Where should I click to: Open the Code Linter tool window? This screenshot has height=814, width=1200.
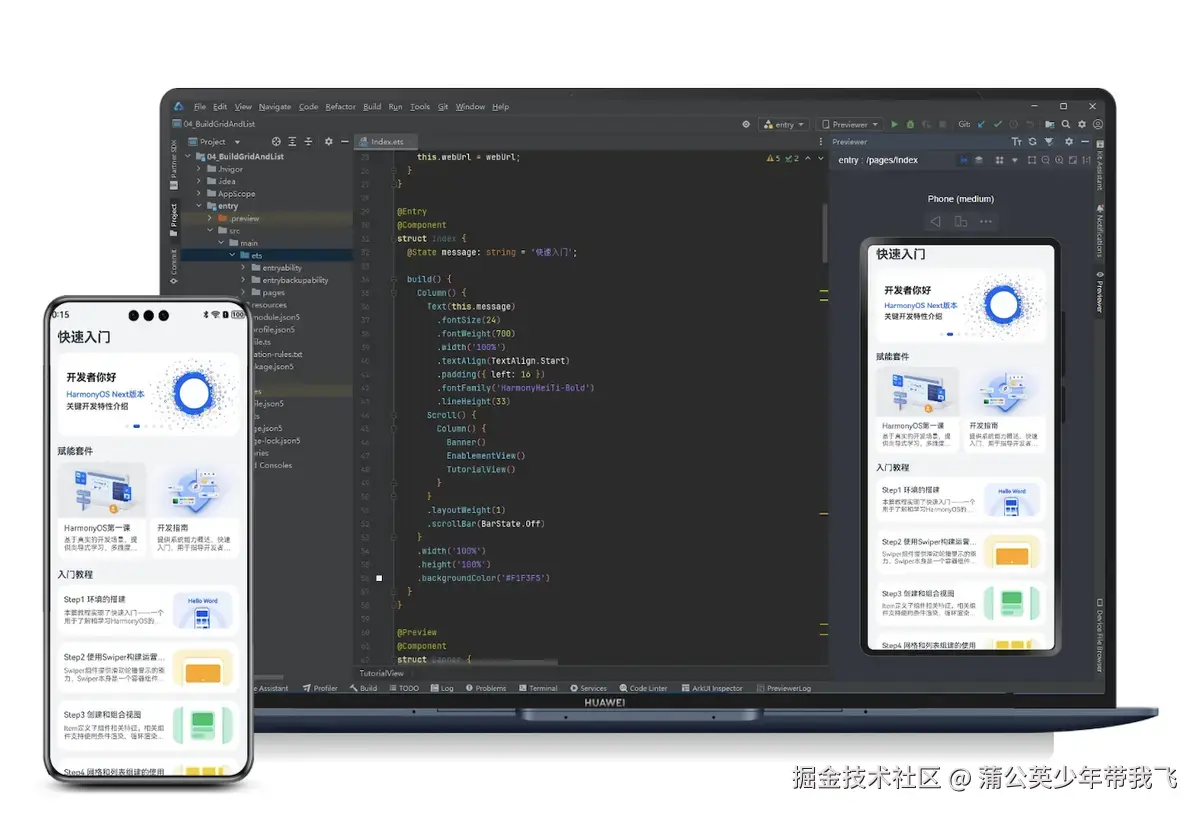click(643, 688)
